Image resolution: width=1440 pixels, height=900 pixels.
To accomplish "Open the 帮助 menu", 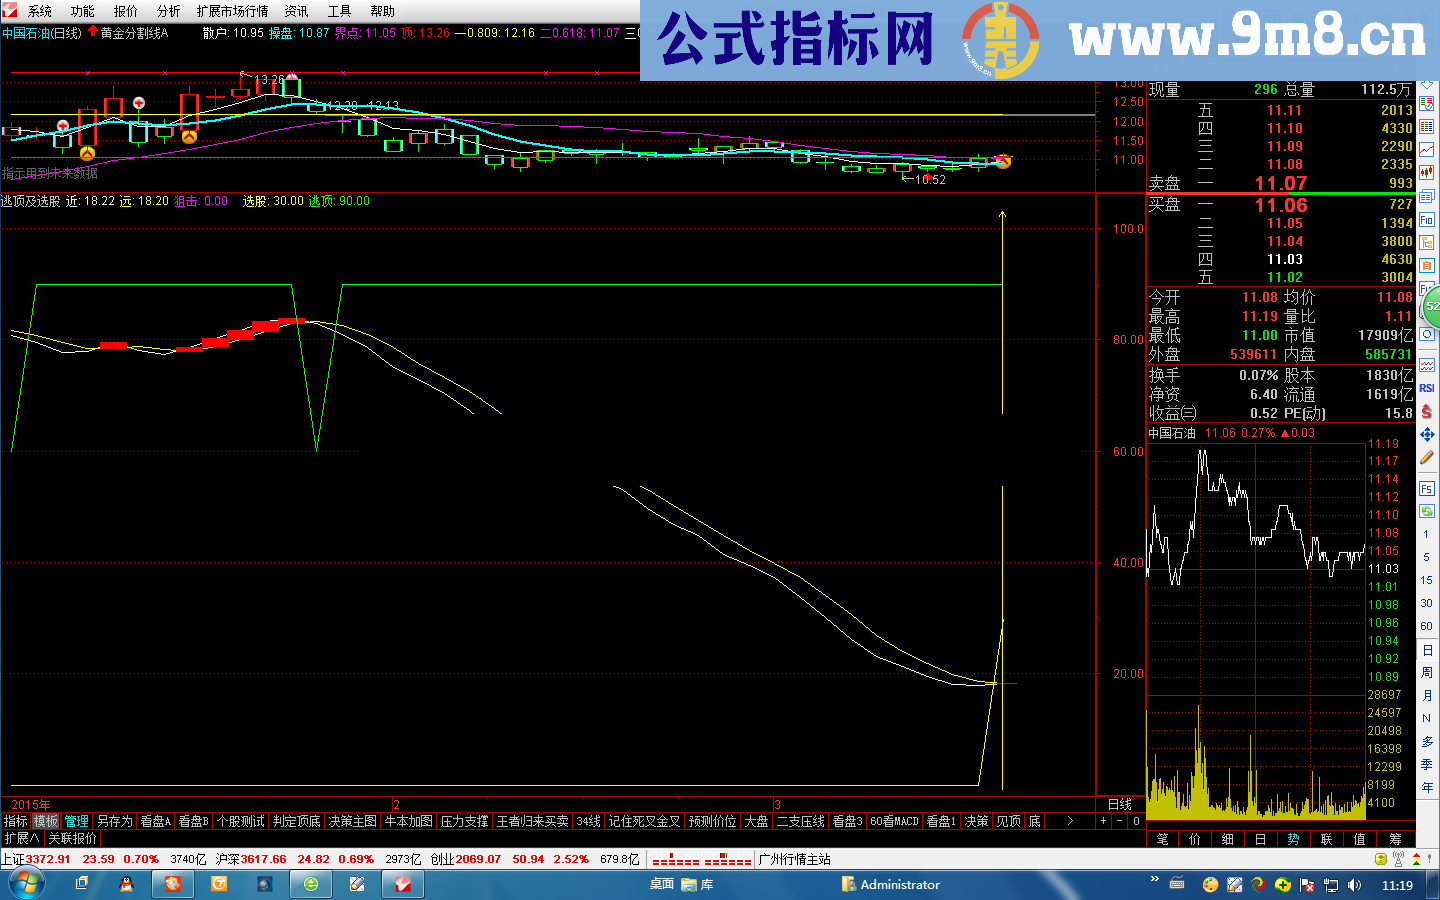I will pyautogui.click(x=382, y=11).
